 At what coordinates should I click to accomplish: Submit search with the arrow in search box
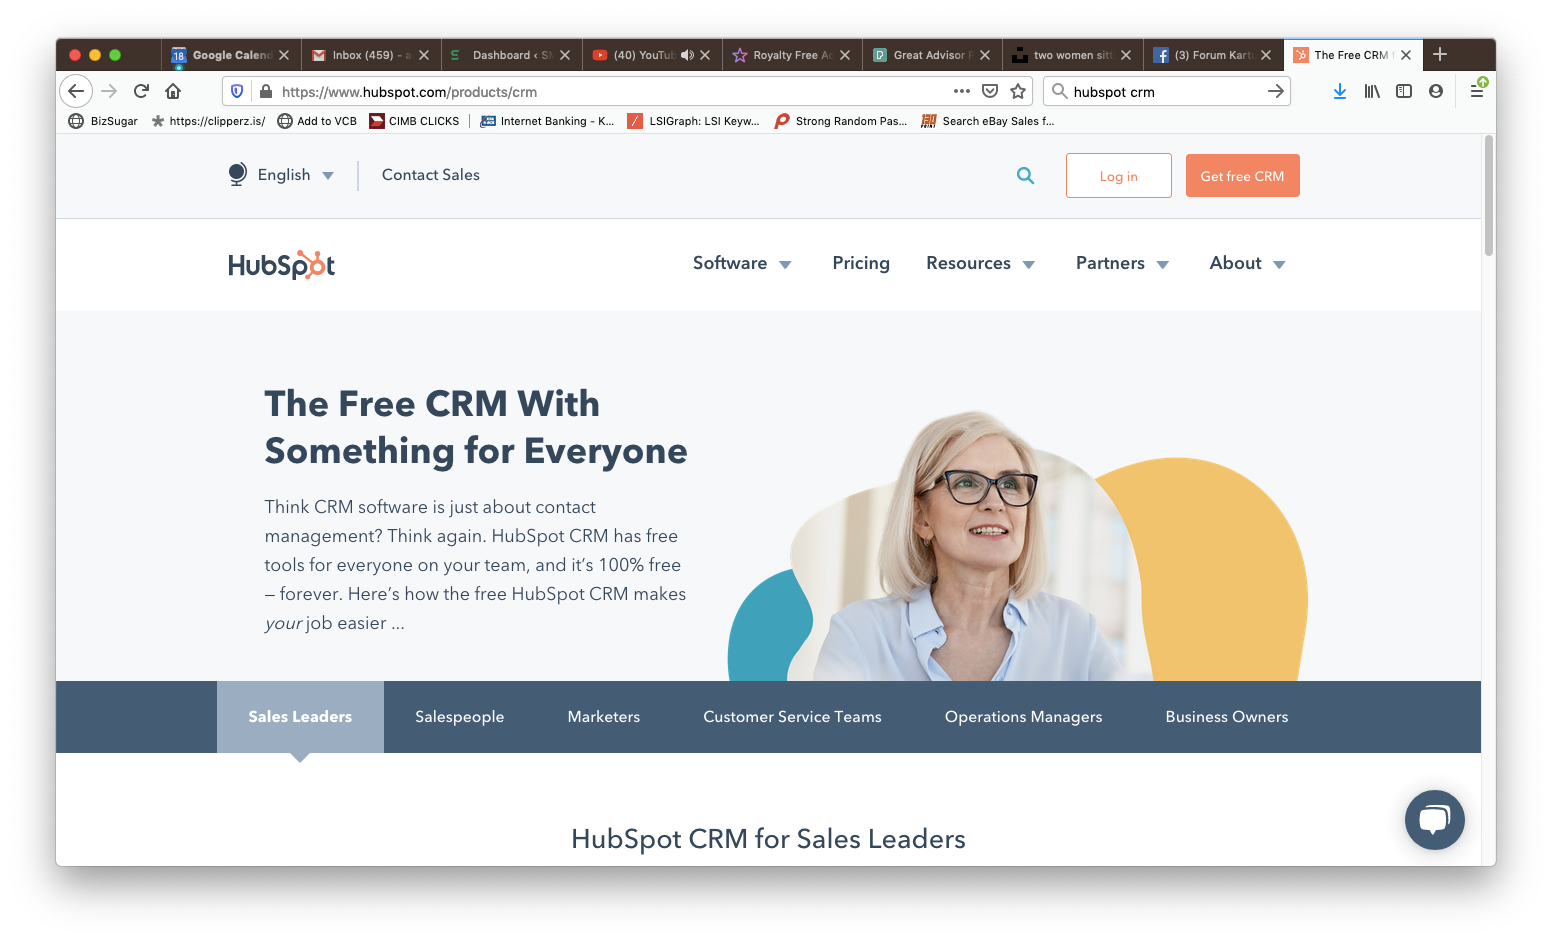tap(1276, 91)
